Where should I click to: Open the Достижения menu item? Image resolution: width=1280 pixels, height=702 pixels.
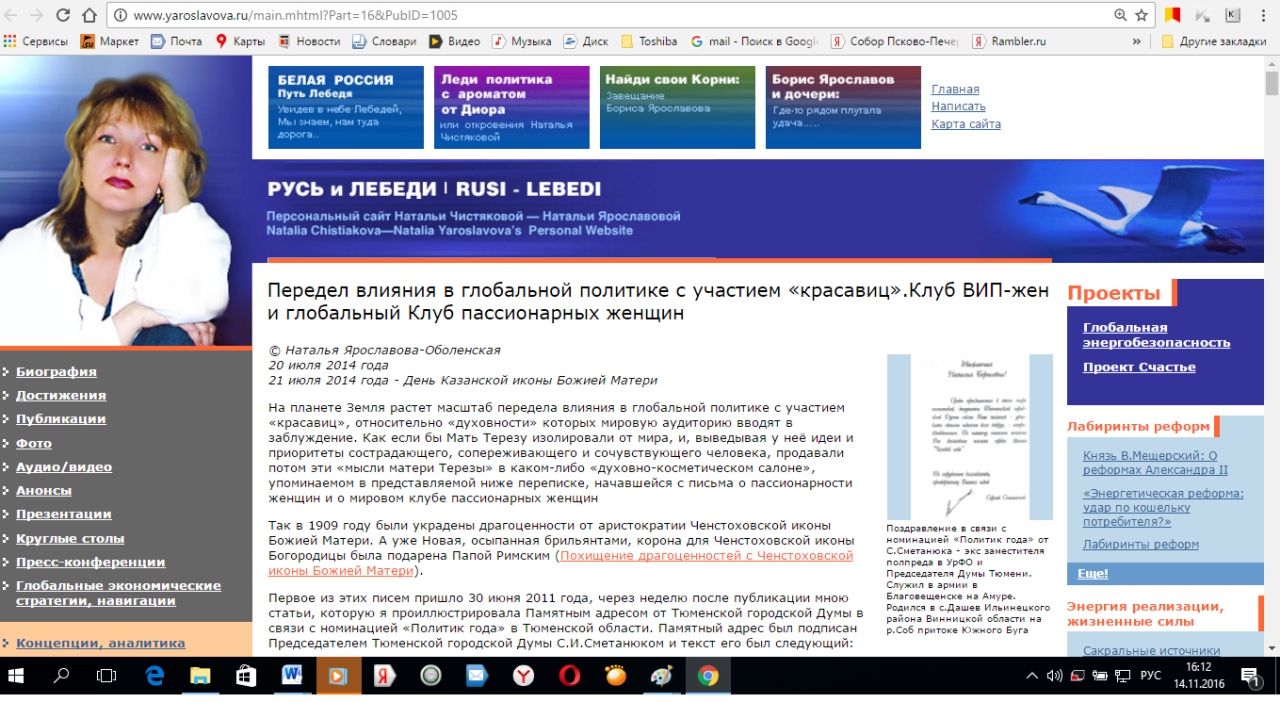point(61,395)
